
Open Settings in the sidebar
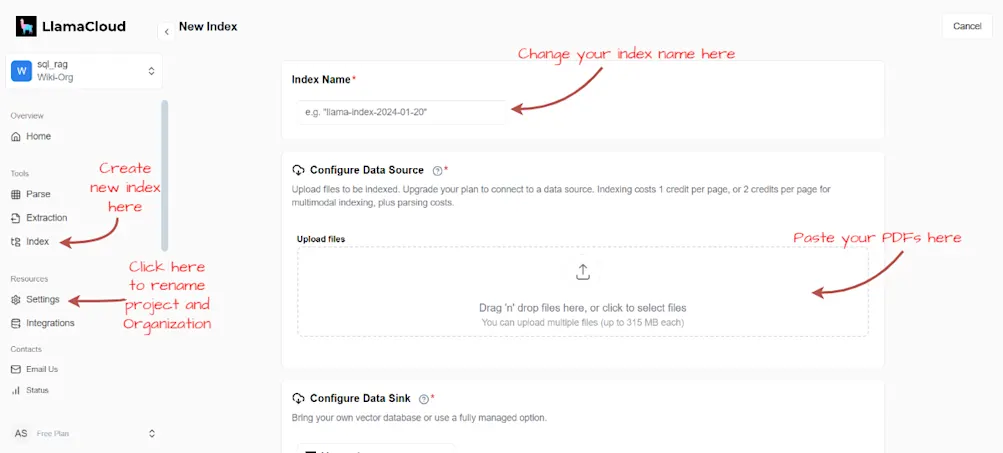pos(42,299)
